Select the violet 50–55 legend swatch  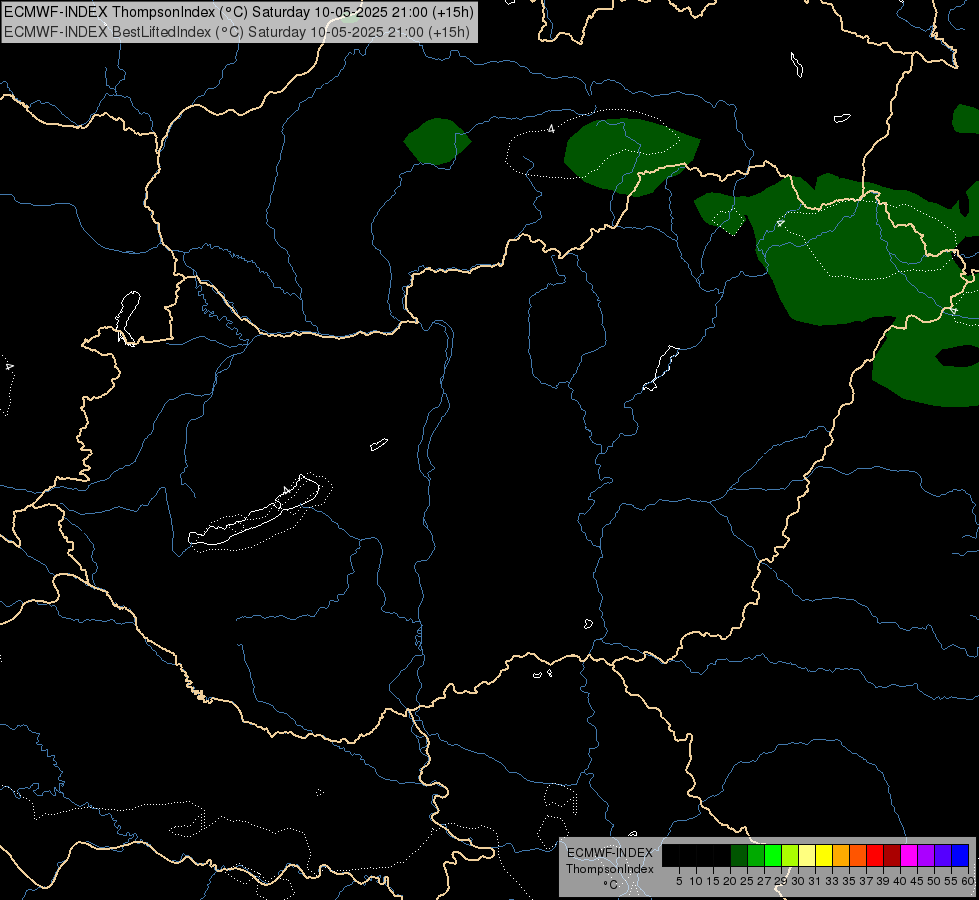click(x=943, y=855)
